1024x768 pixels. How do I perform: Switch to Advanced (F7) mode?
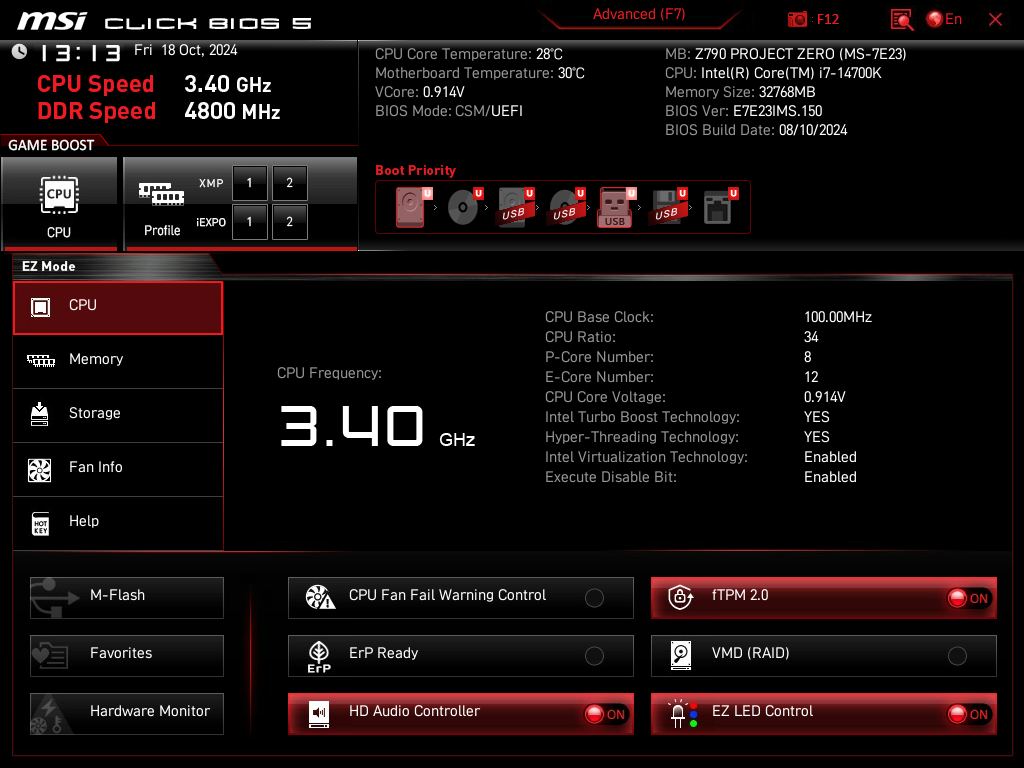coord(639,14)
